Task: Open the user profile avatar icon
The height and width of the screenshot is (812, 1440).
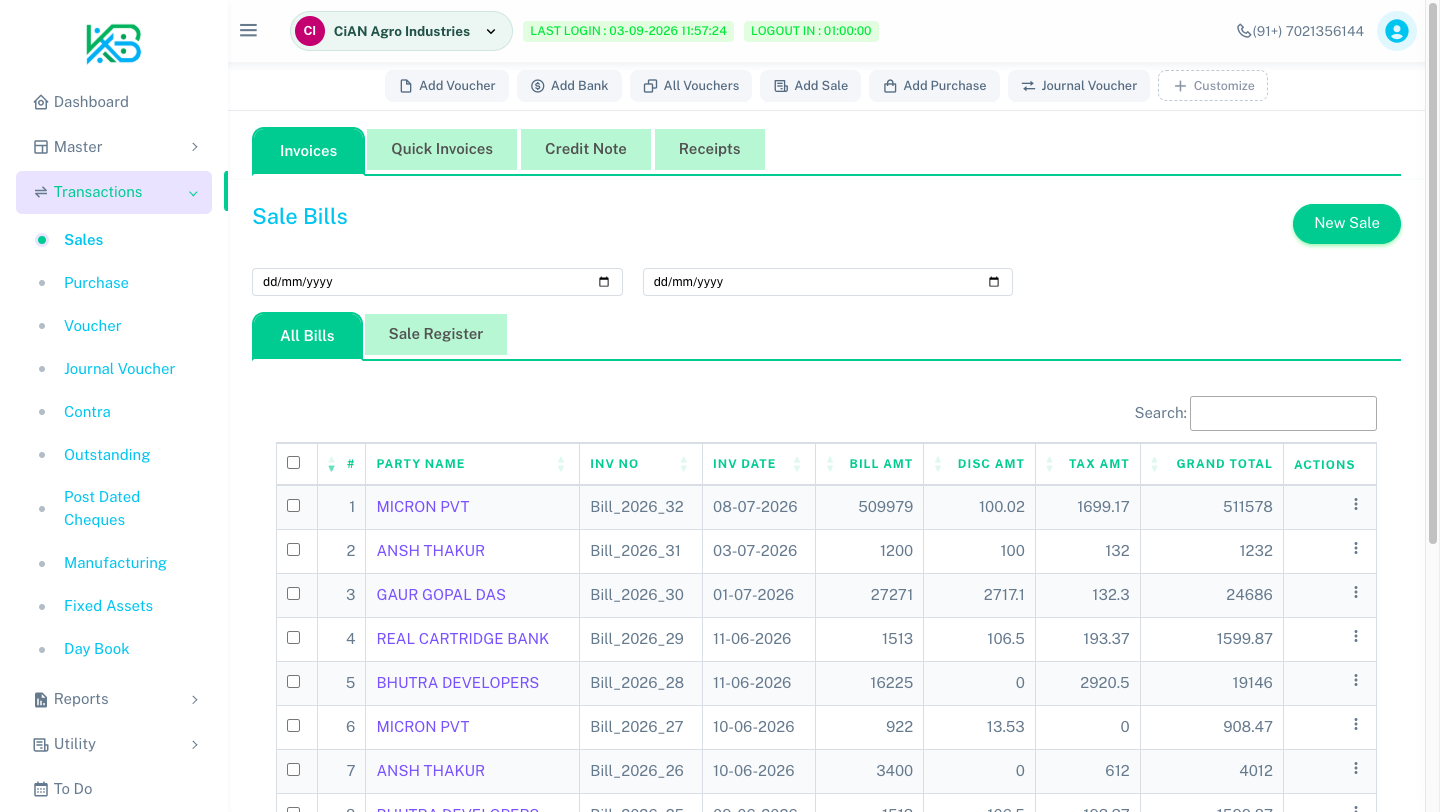Action: point(1397,31)
